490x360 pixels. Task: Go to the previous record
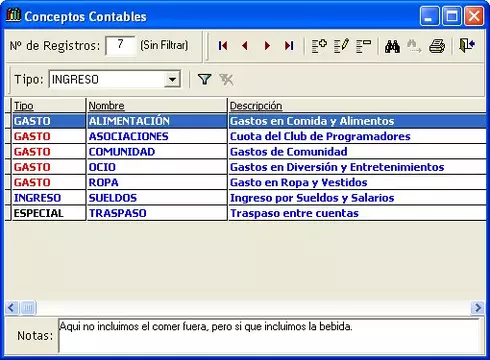pos(245,46)
